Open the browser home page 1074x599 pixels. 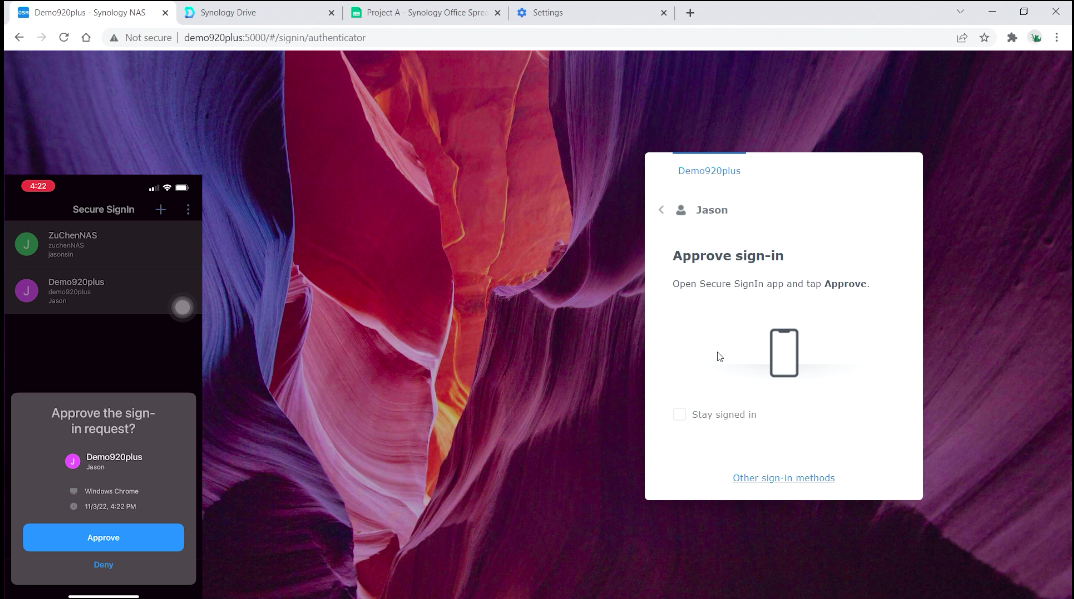(x=86, y=38)
